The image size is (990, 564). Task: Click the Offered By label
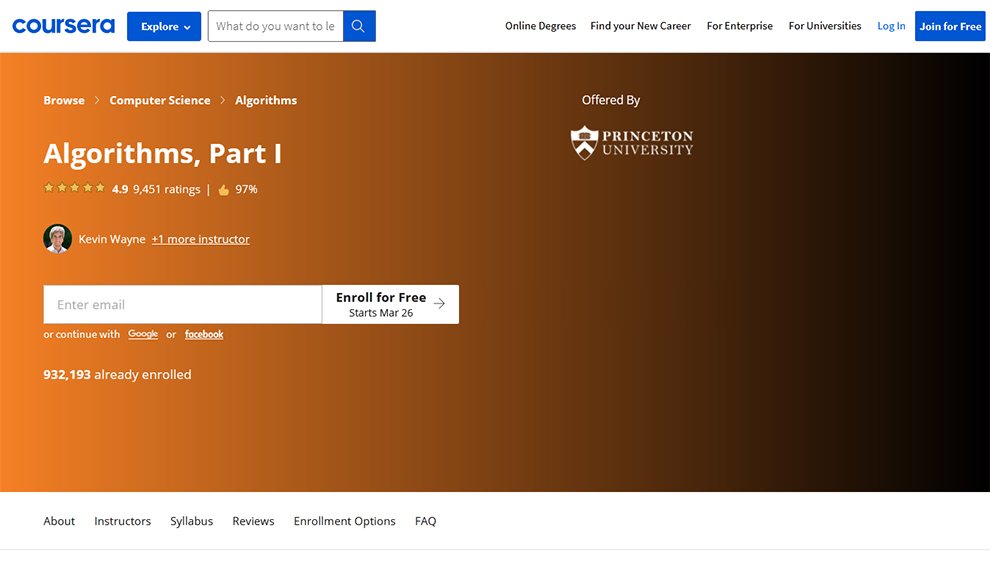(611, 100)
